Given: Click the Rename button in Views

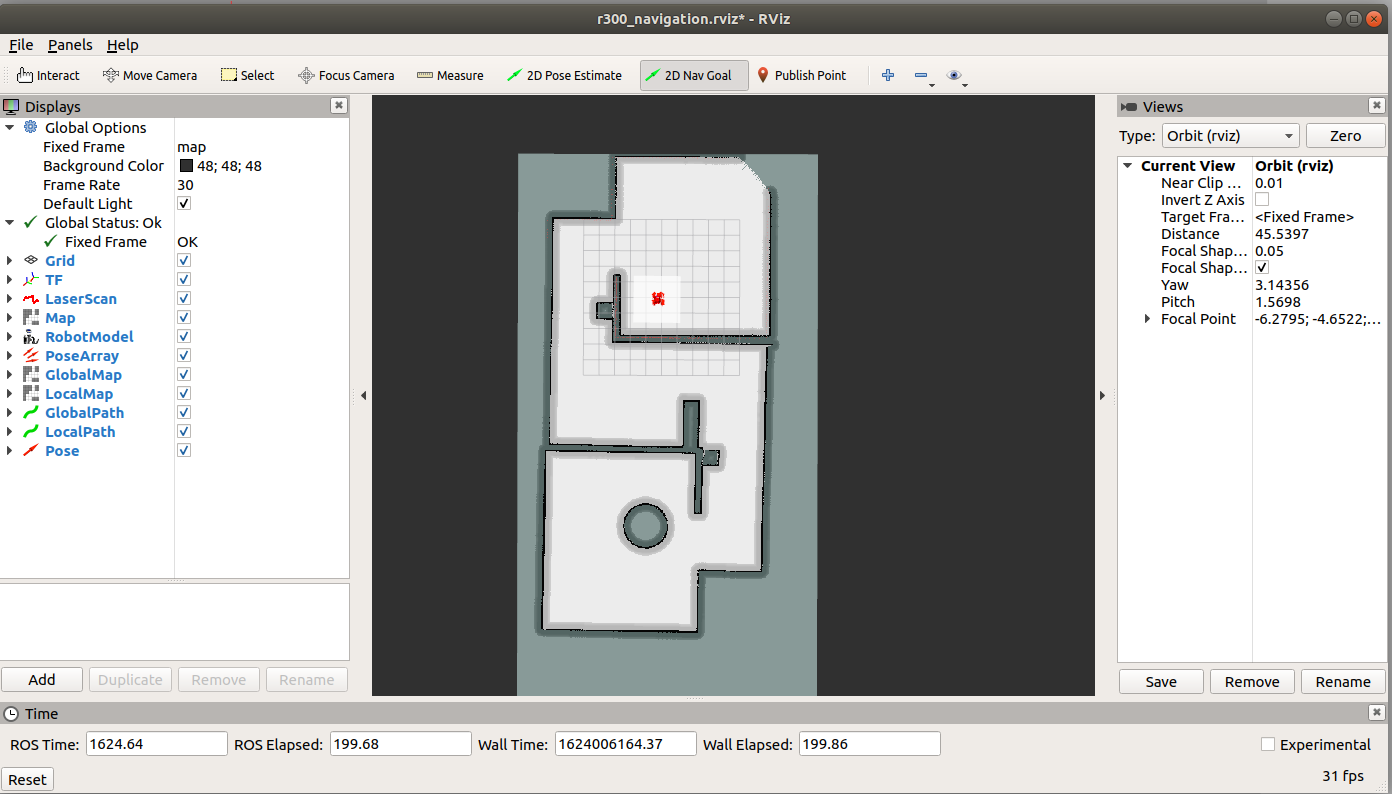Looking at the screenshot, I should point(1343,682).
